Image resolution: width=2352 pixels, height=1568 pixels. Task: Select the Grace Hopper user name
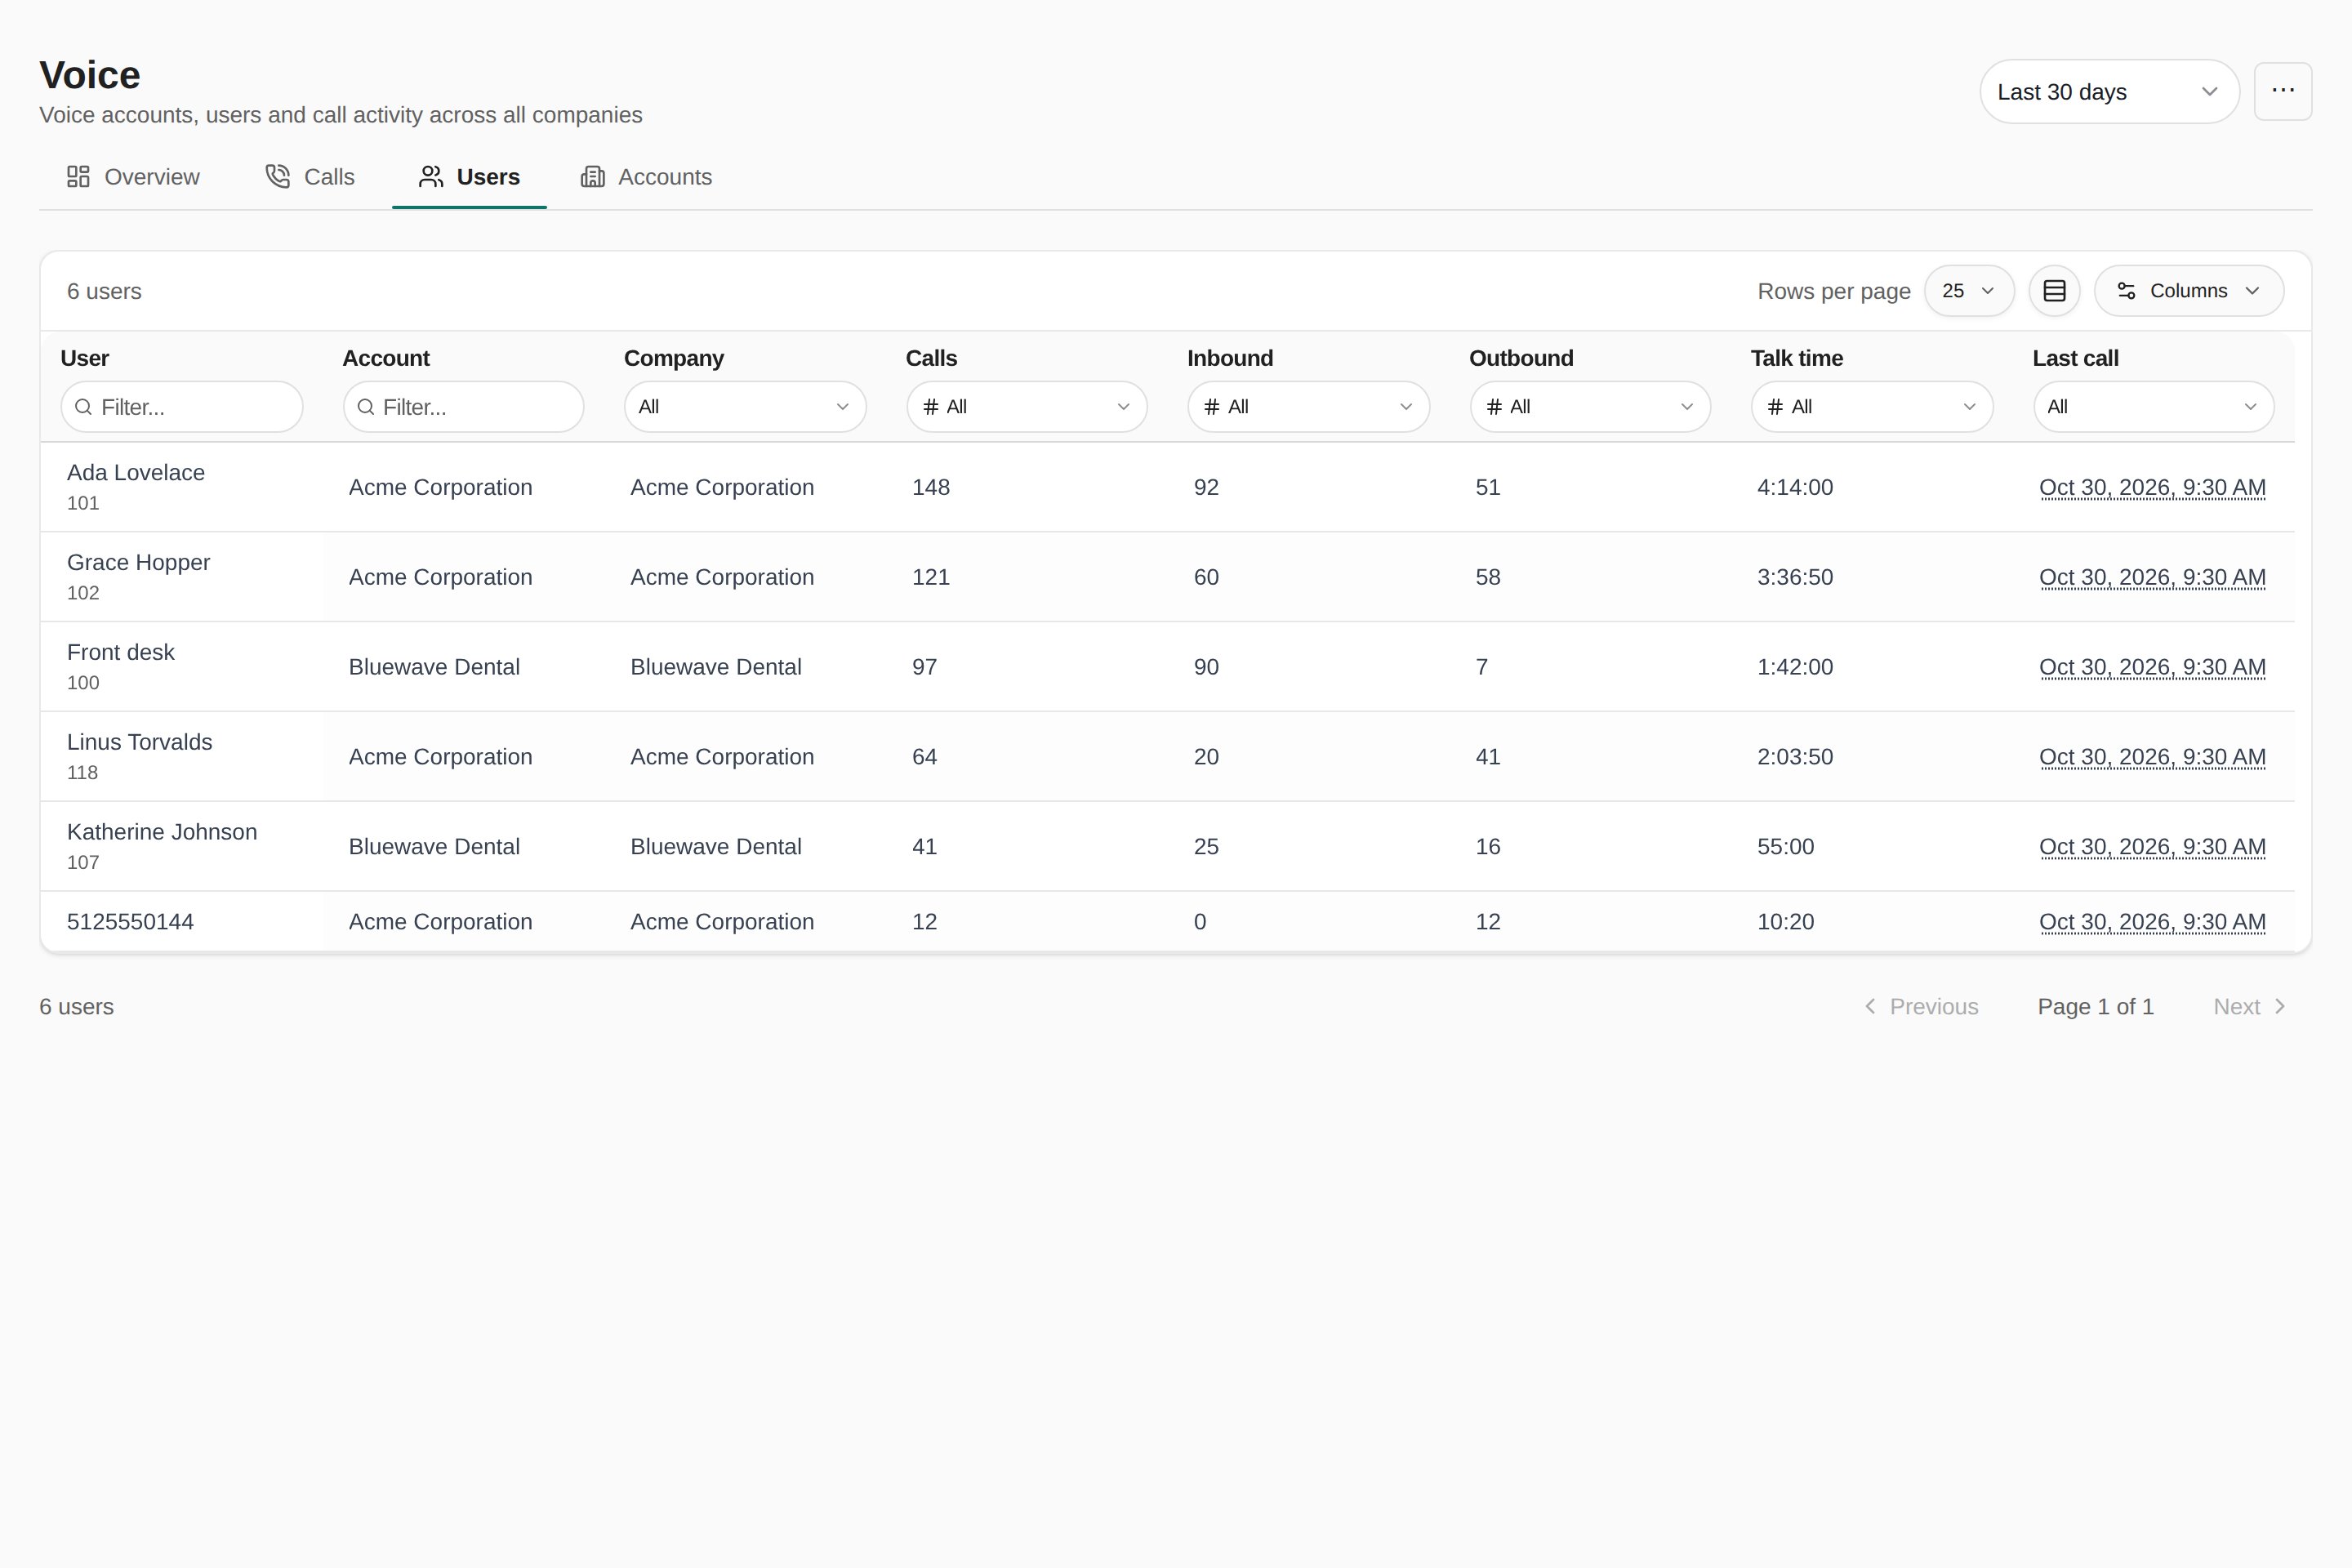tap(138, 563)
